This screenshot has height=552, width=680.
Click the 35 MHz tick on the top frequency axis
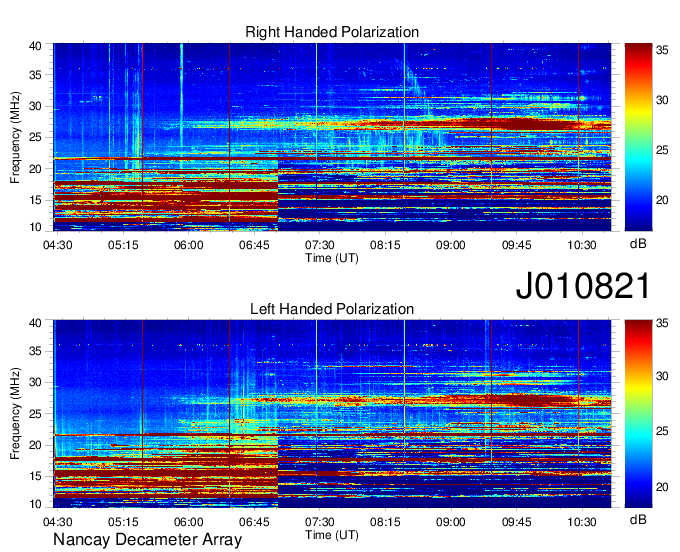pyautogui.click(x=35, y=75)
